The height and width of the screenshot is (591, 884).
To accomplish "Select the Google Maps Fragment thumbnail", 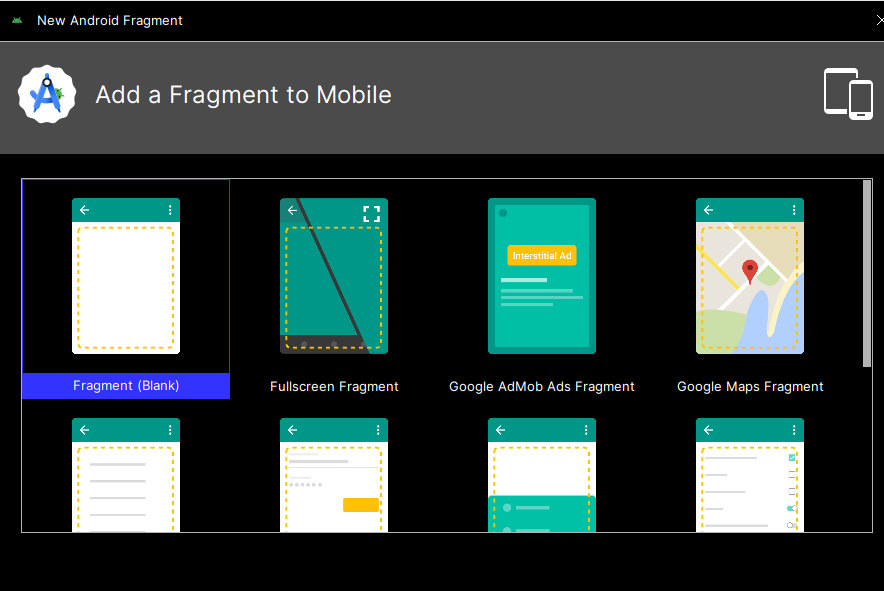I will coord(750,276).
